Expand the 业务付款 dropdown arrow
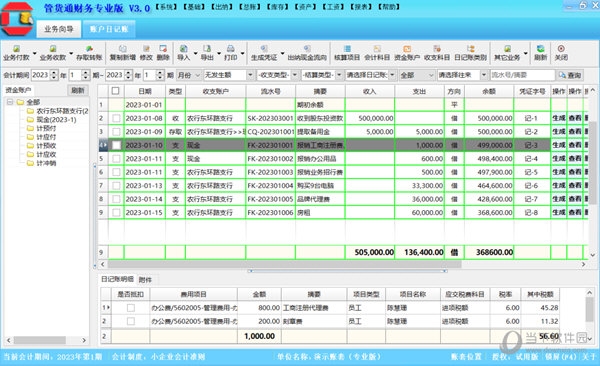The width and height of the screenshot is (600, 366). click(x=35, y=53)
